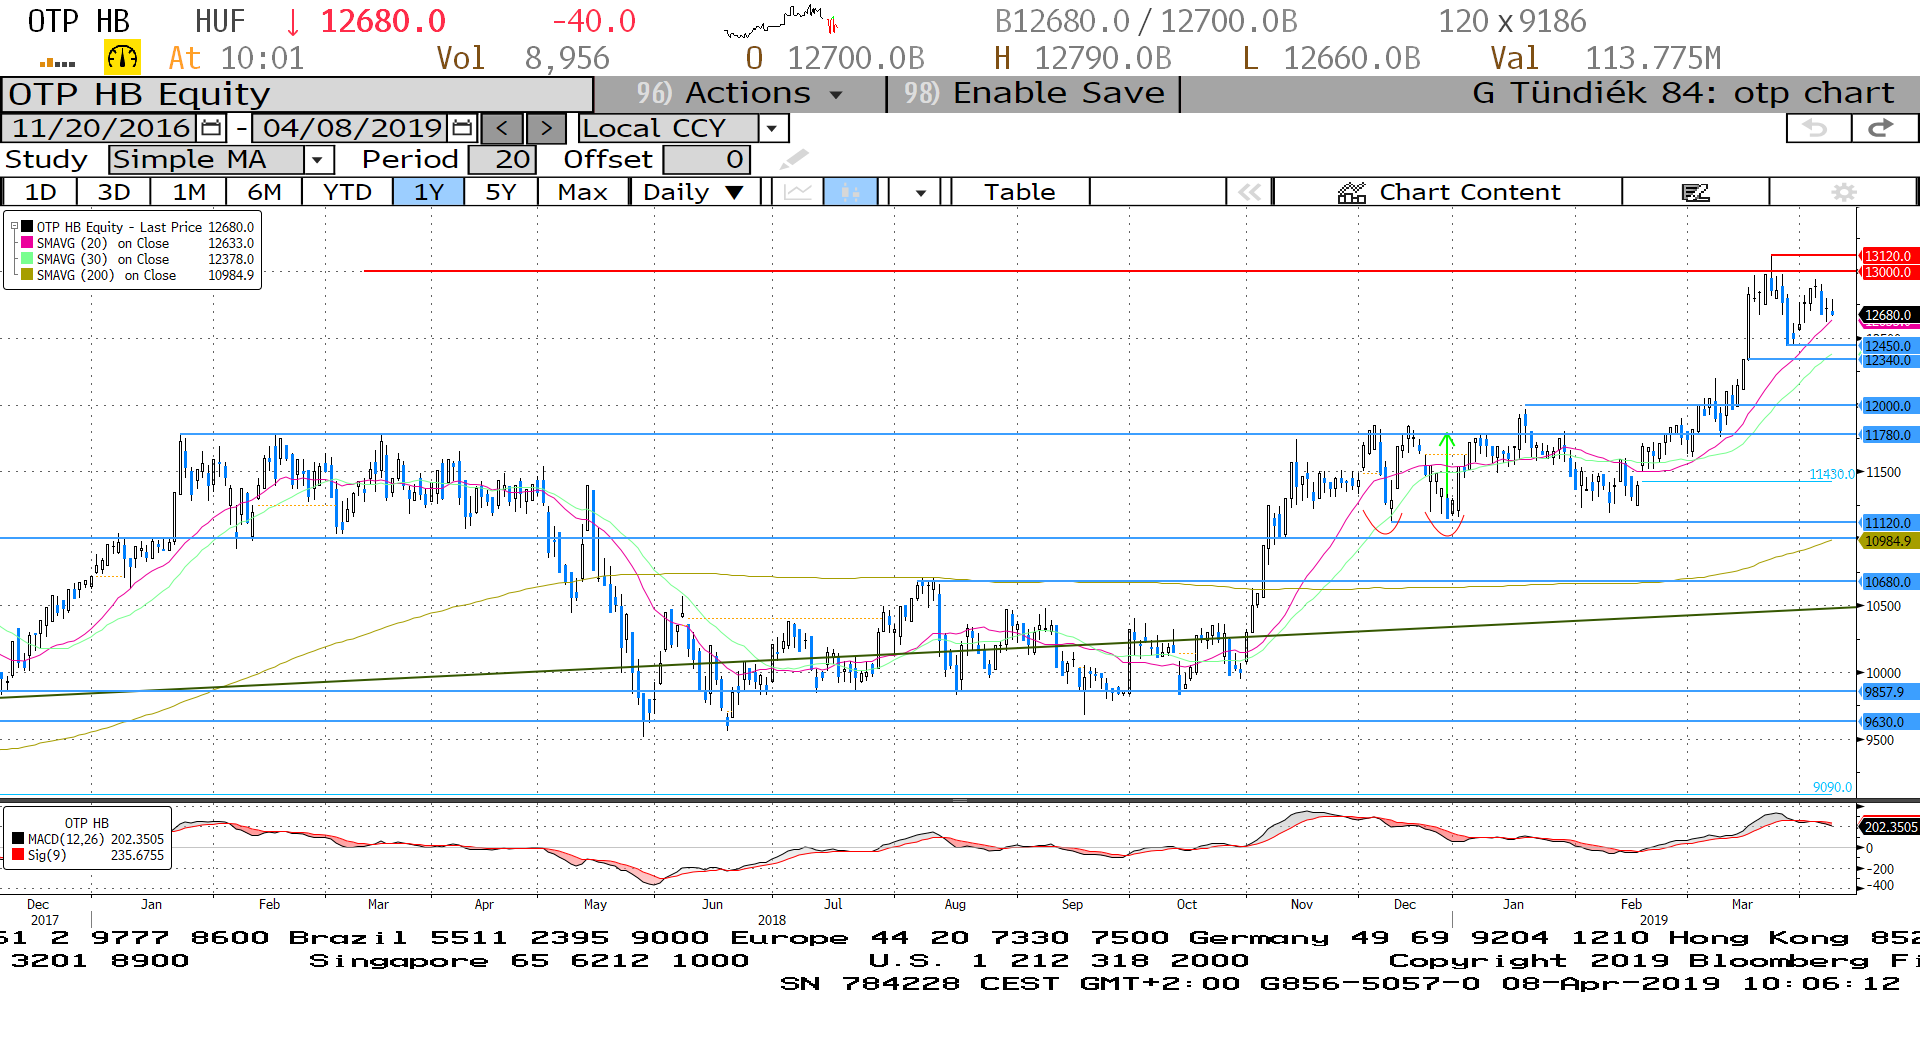Select the YTD range tab

(347, 192)
